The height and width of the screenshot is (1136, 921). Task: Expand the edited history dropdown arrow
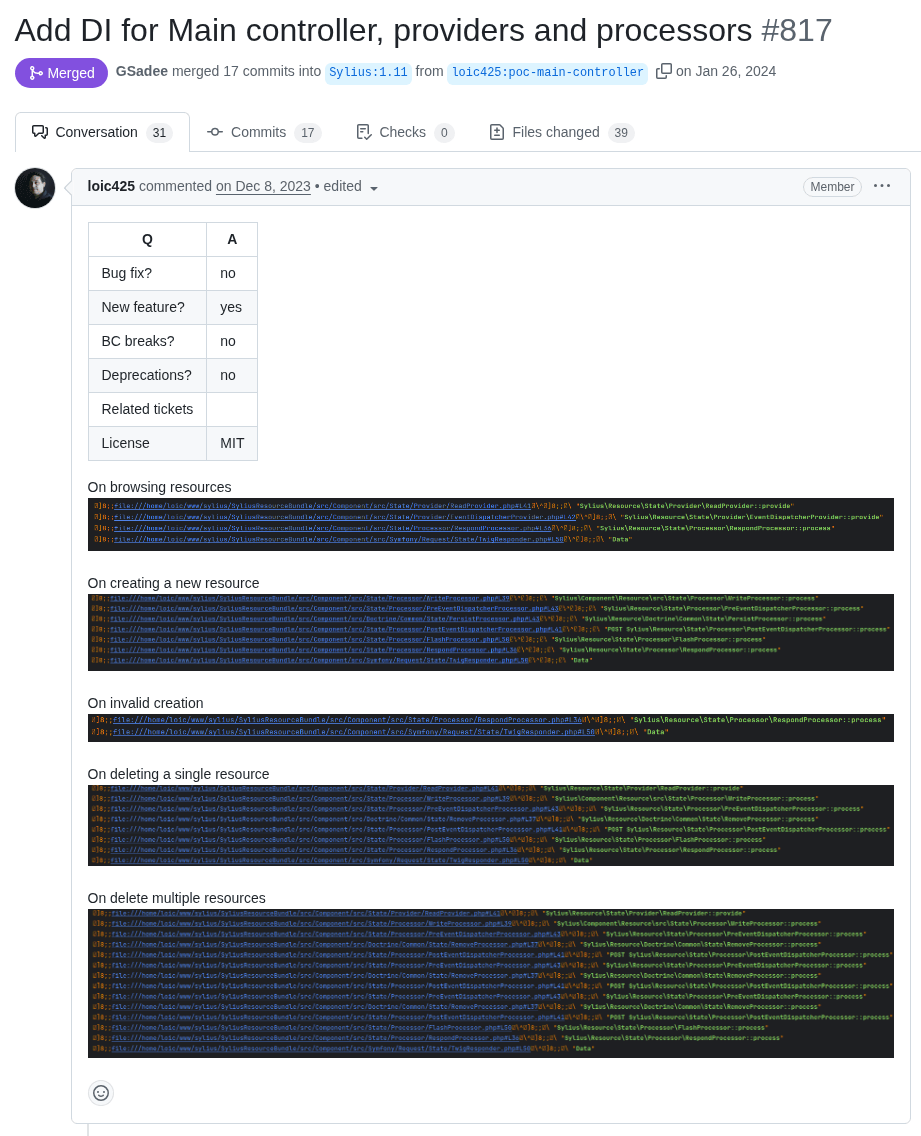pyautogui.click(x=374, y=188)
